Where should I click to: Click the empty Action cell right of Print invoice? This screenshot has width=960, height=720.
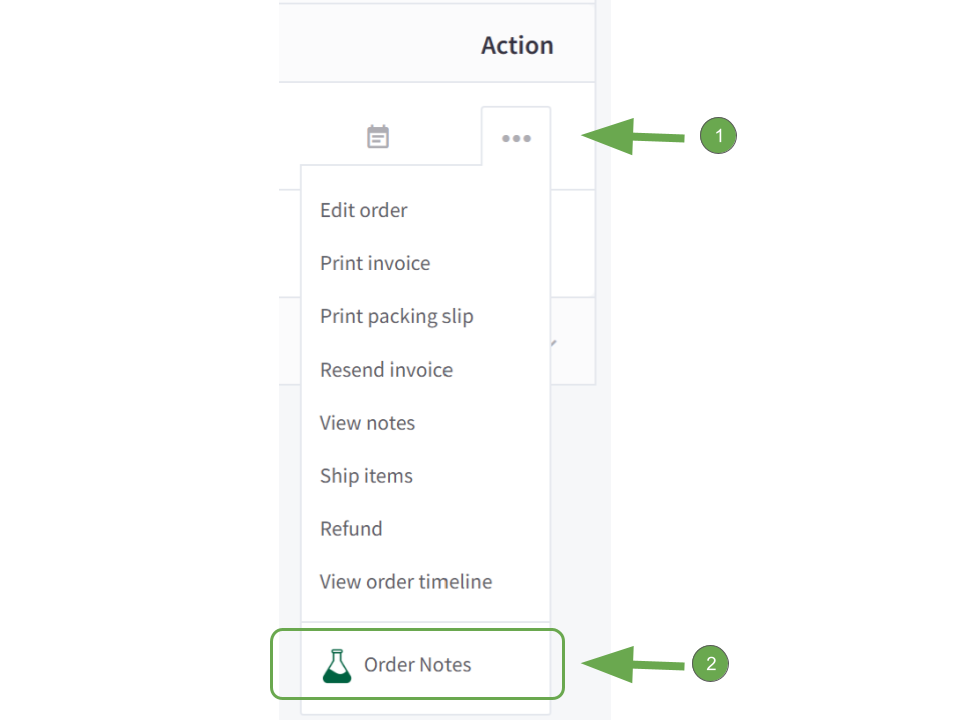(x=572, y=244)
